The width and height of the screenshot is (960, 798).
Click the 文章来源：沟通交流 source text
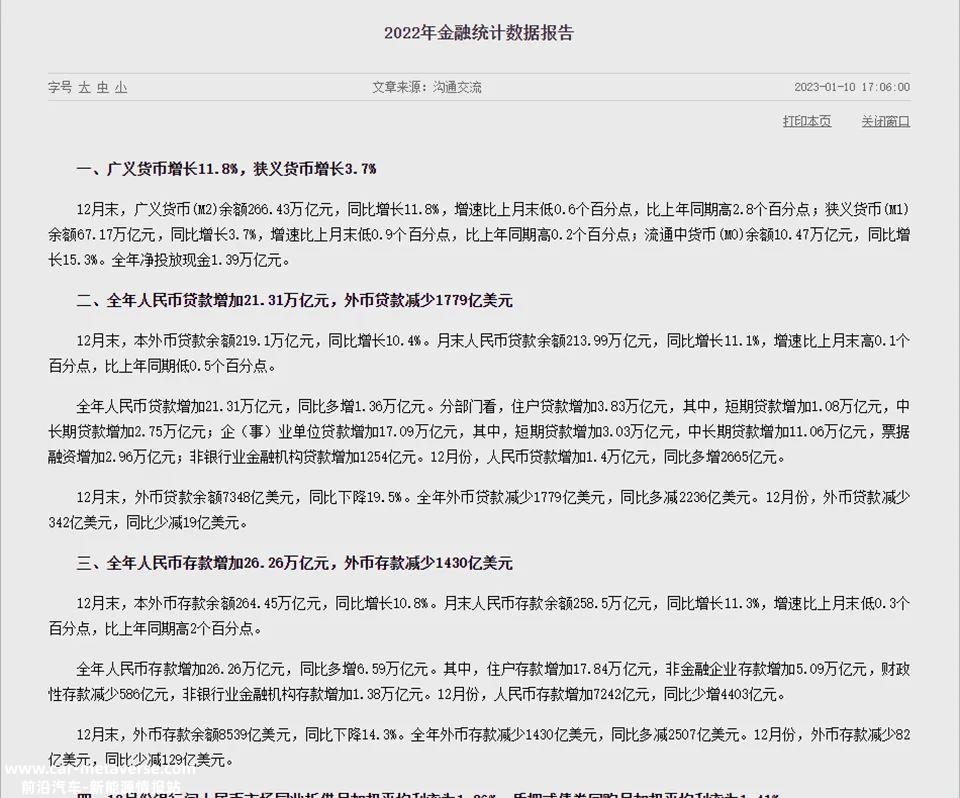point(427,88)
